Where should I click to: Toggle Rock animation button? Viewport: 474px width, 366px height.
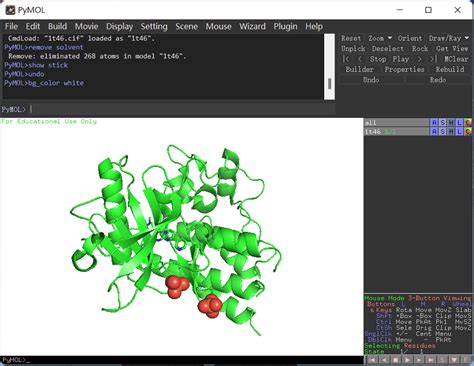pos(420,49)
